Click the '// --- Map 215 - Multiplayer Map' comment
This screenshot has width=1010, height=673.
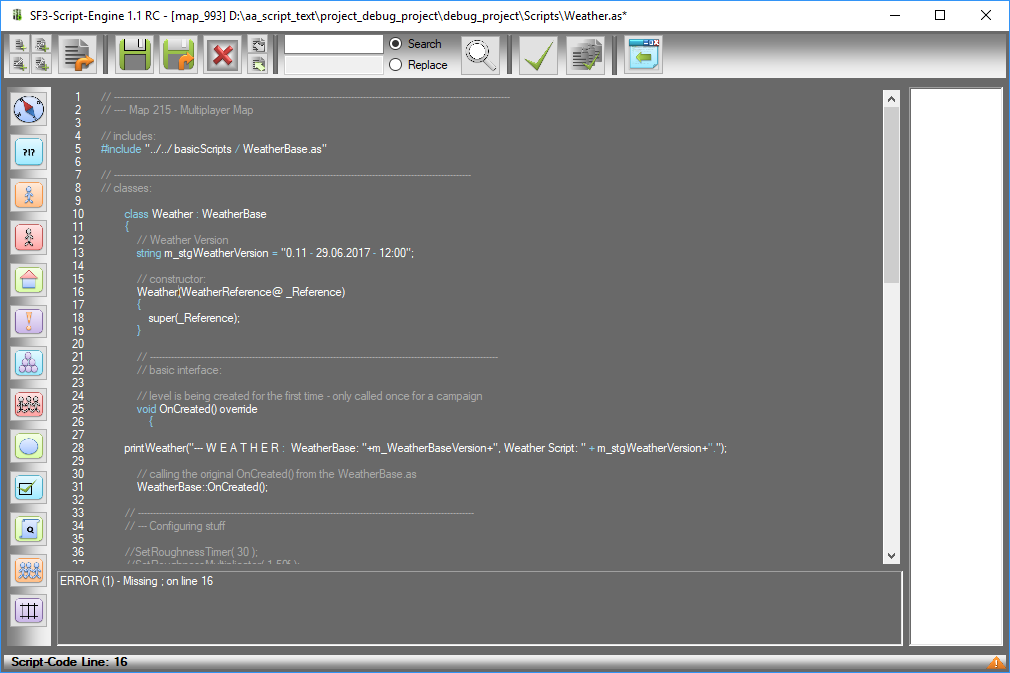(177, 110)
